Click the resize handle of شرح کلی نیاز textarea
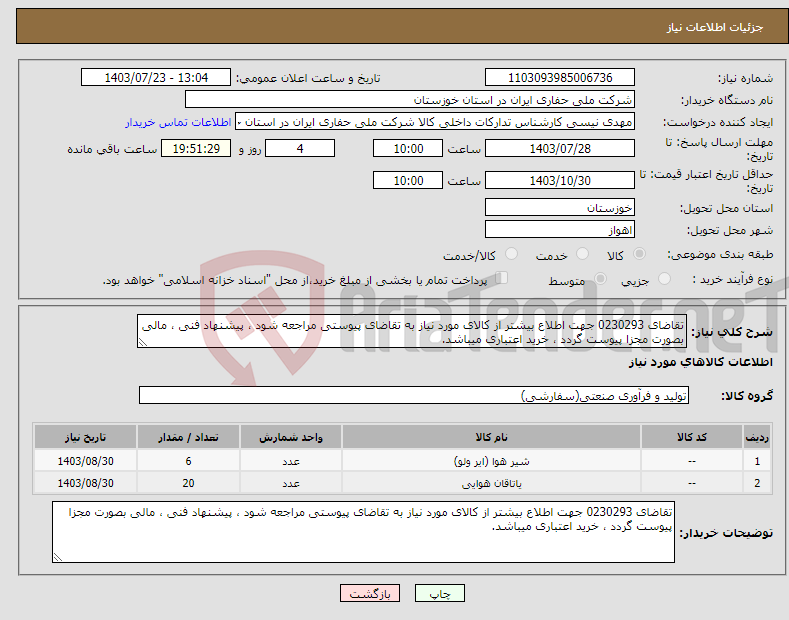Image resolution: width=789 pixels, height=620 pixels. coord(142,343)
